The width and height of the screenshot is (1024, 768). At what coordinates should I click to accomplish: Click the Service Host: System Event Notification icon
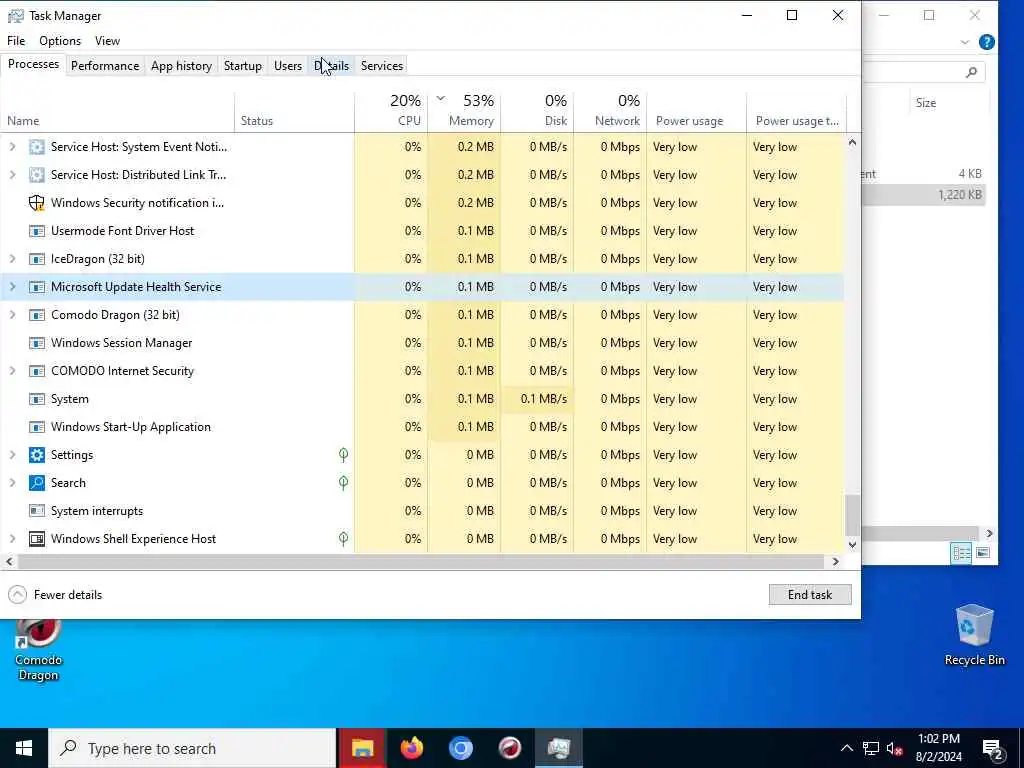click(x=37, y=147)
